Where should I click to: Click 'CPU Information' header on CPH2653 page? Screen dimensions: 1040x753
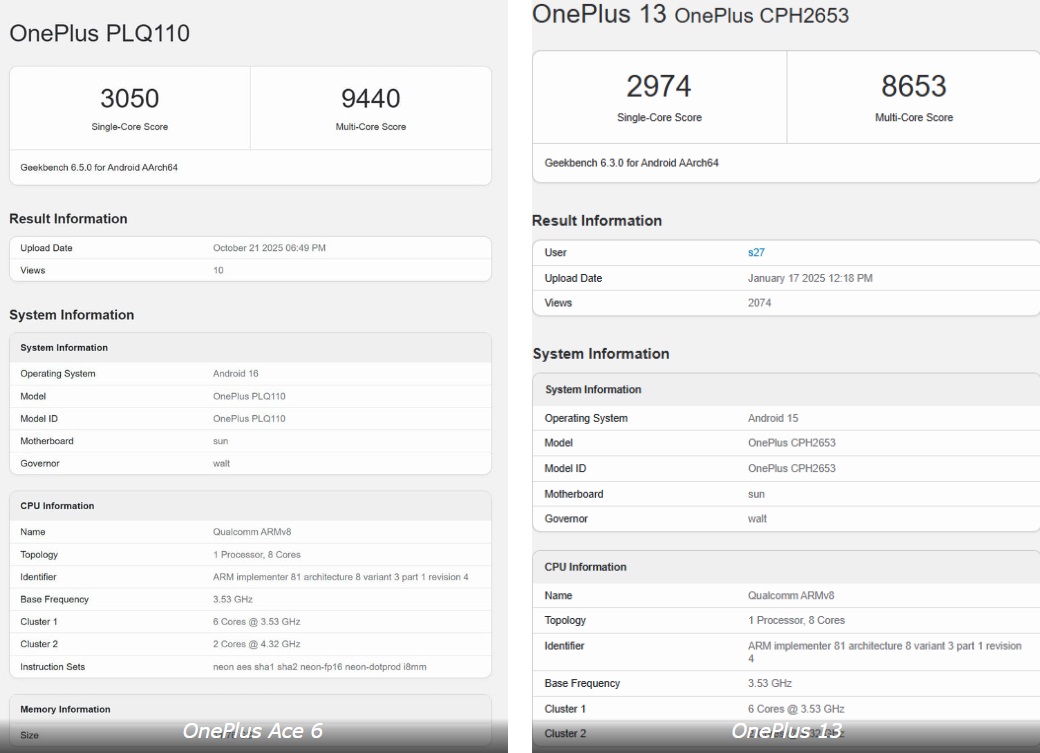(x=585, y=567)
